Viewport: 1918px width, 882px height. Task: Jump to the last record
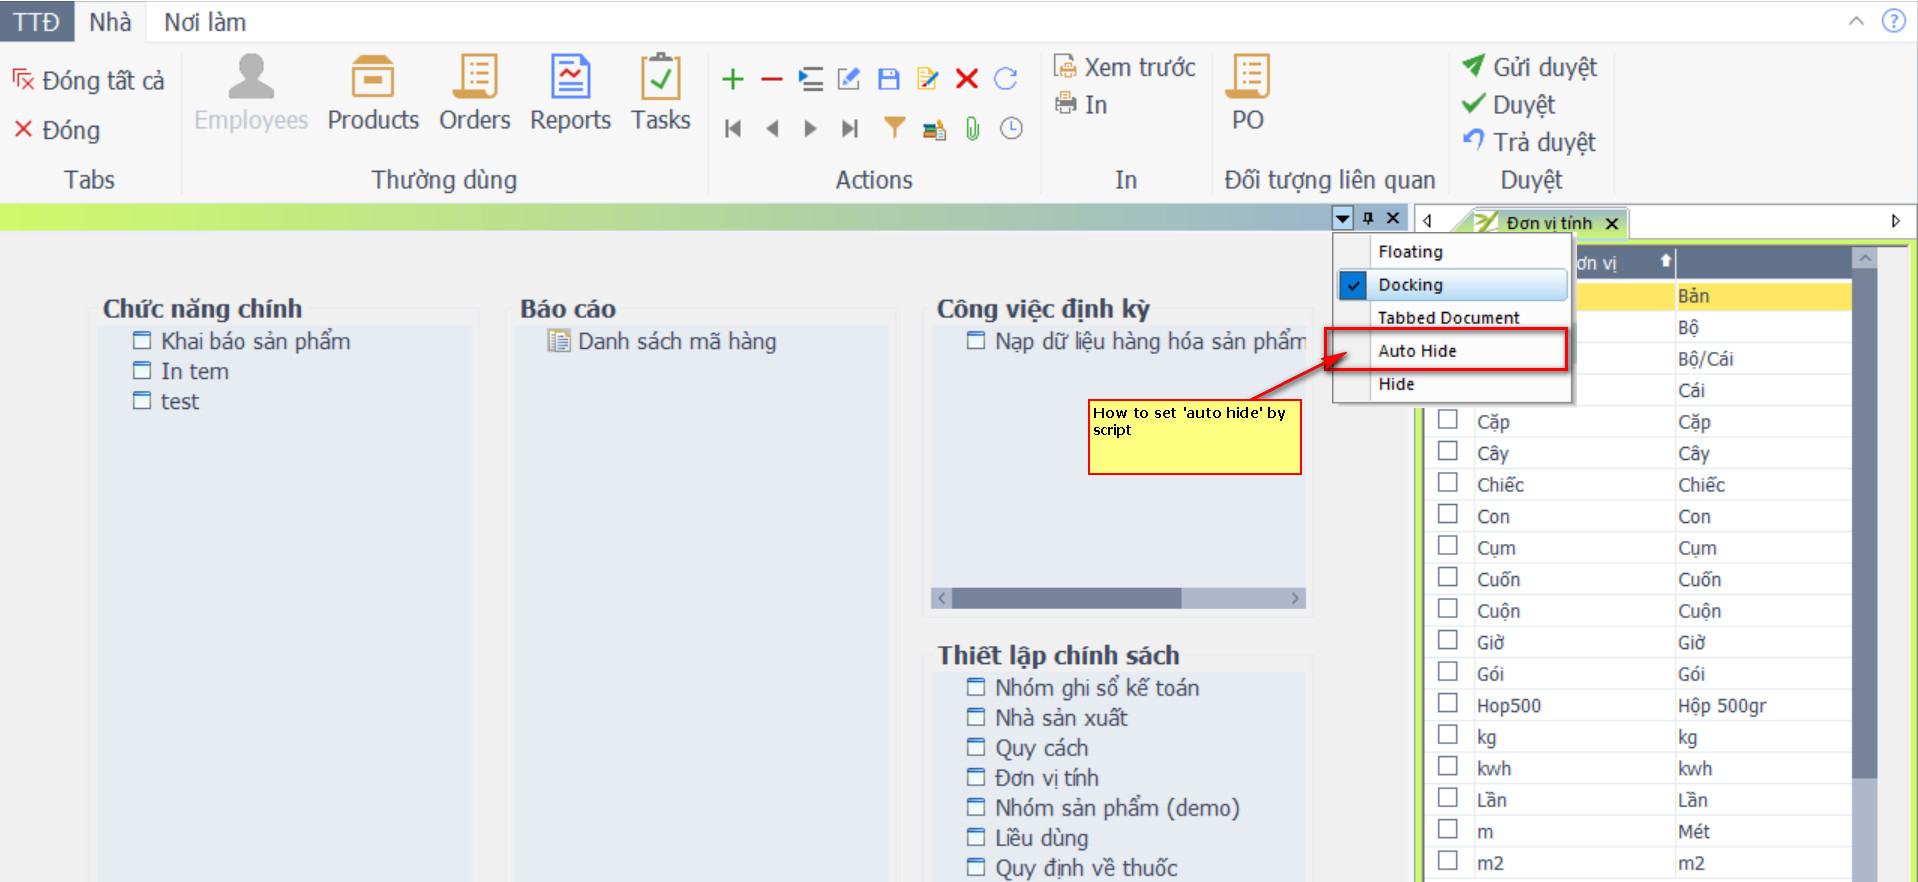click(x=850, y=128)
